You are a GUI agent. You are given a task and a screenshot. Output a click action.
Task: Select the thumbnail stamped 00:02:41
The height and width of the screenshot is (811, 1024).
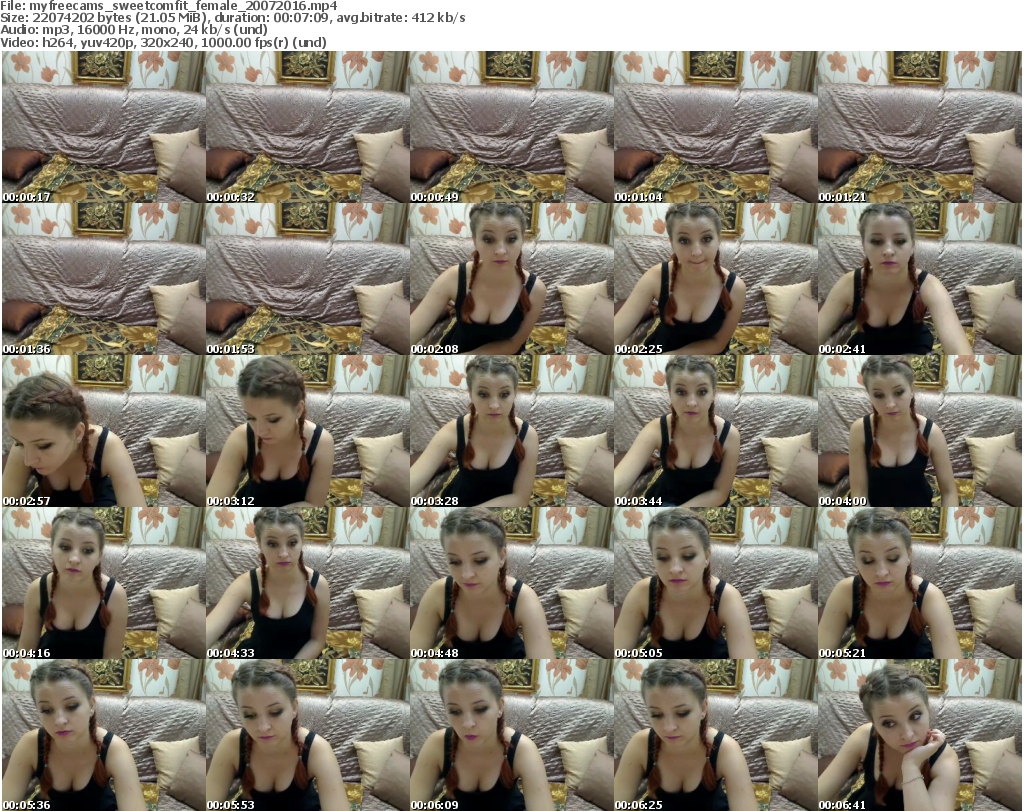click(x=919, y=279)
